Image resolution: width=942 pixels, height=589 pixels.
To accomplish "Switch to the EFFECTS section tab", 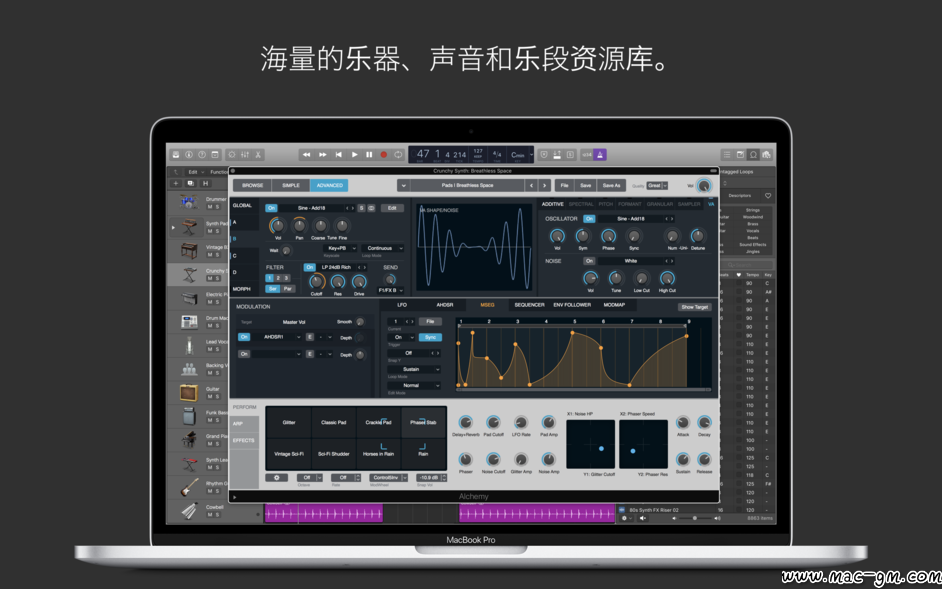I will pos(244,441).
